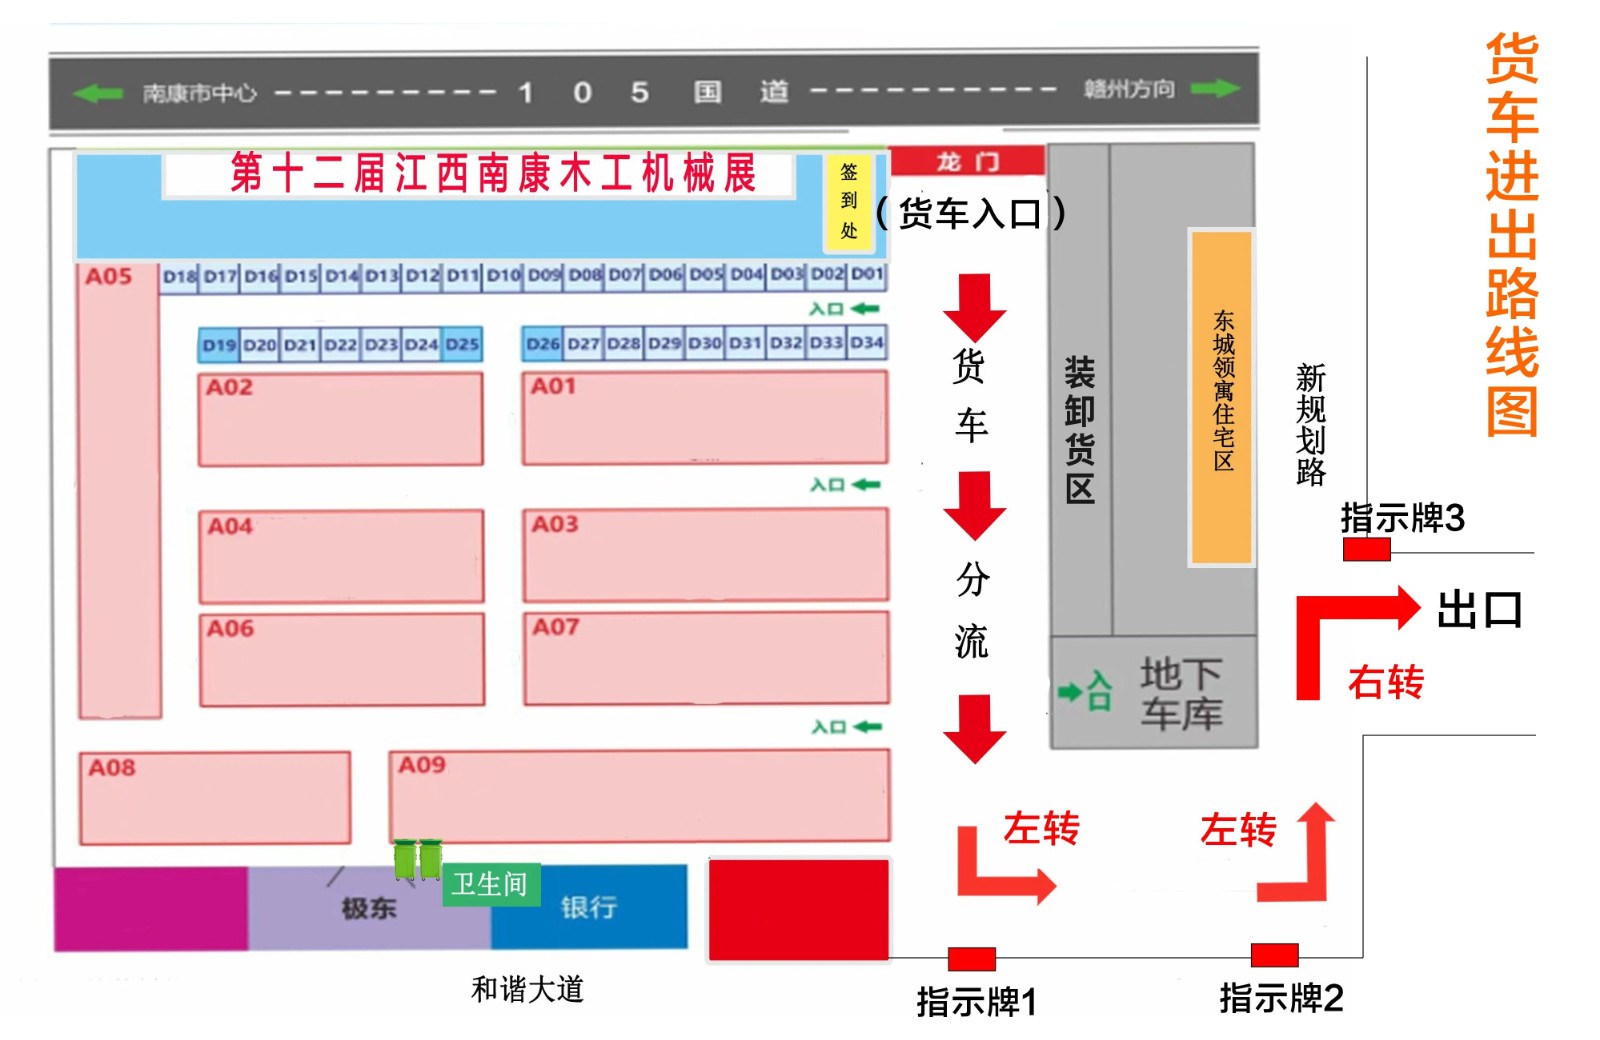Click the 赣州方向 direction text

pos(1129,89)
